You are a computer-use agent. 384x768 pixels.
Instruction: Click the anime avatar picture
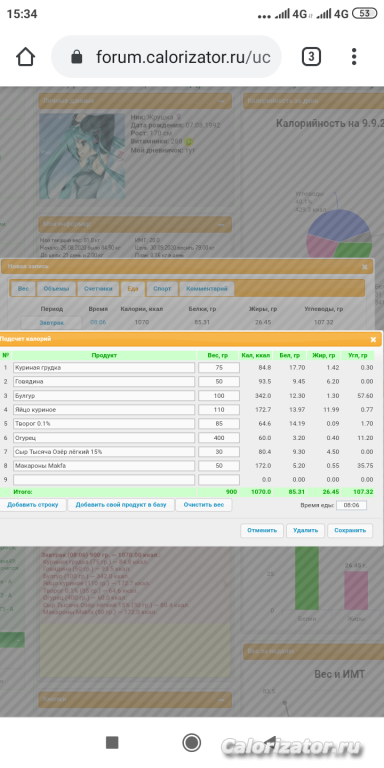82,156
